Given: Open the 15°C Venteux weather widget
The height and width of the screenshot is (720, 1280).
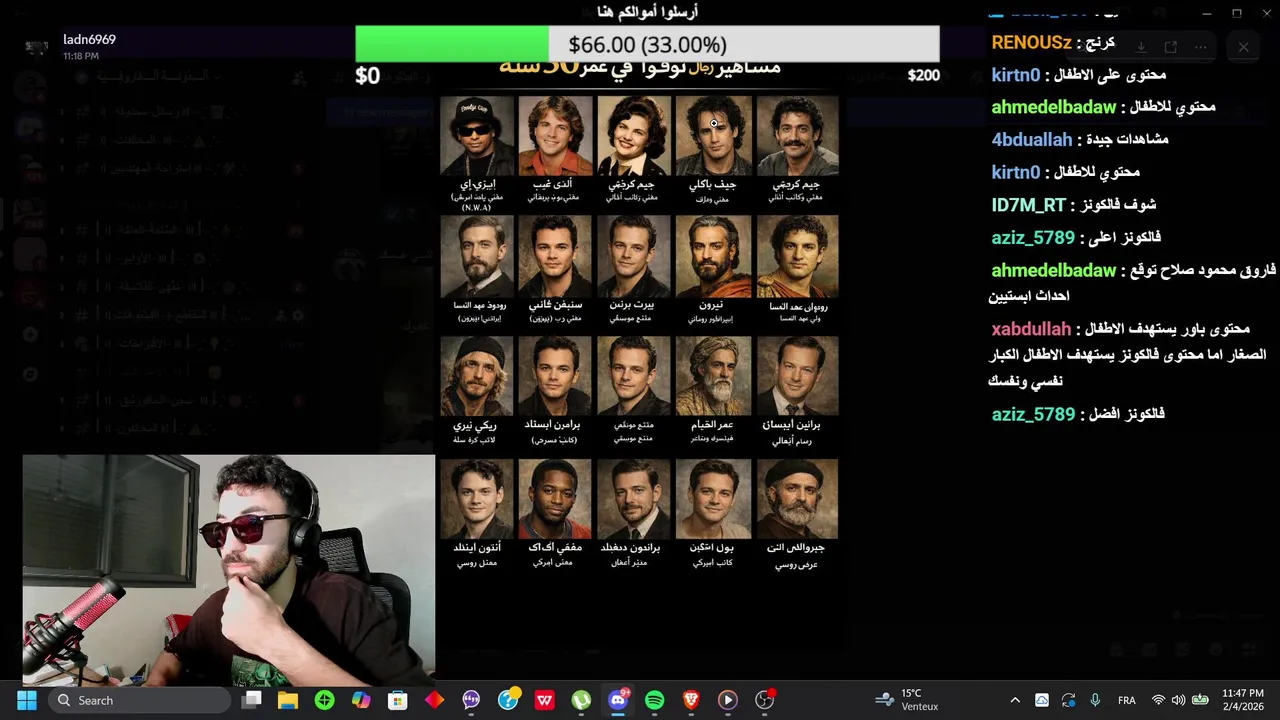Looking at the screenshot, I should tap(906, 700).
